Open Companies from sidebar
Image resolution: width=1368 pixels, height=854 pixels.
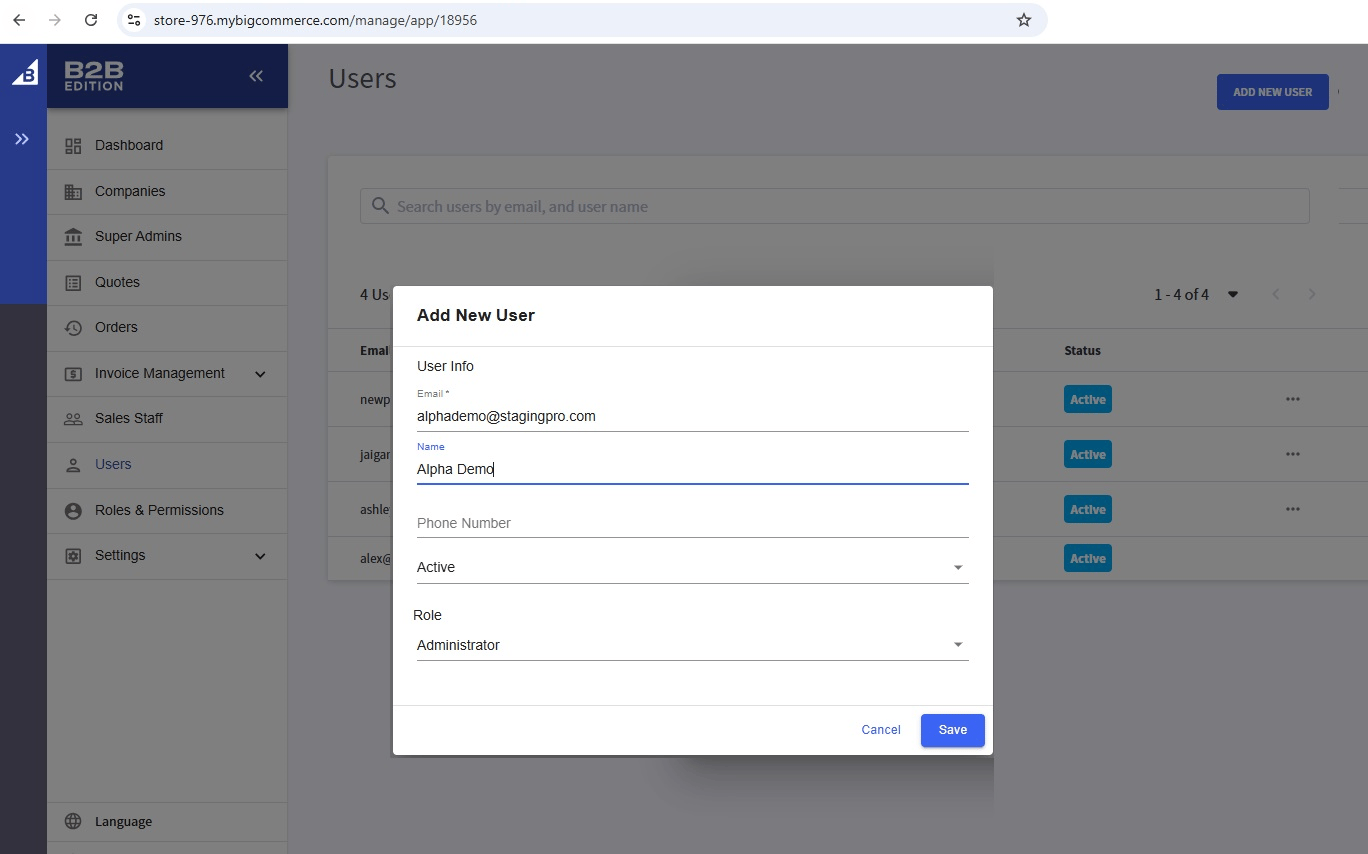pyautogui.click(x=167, y=192)
